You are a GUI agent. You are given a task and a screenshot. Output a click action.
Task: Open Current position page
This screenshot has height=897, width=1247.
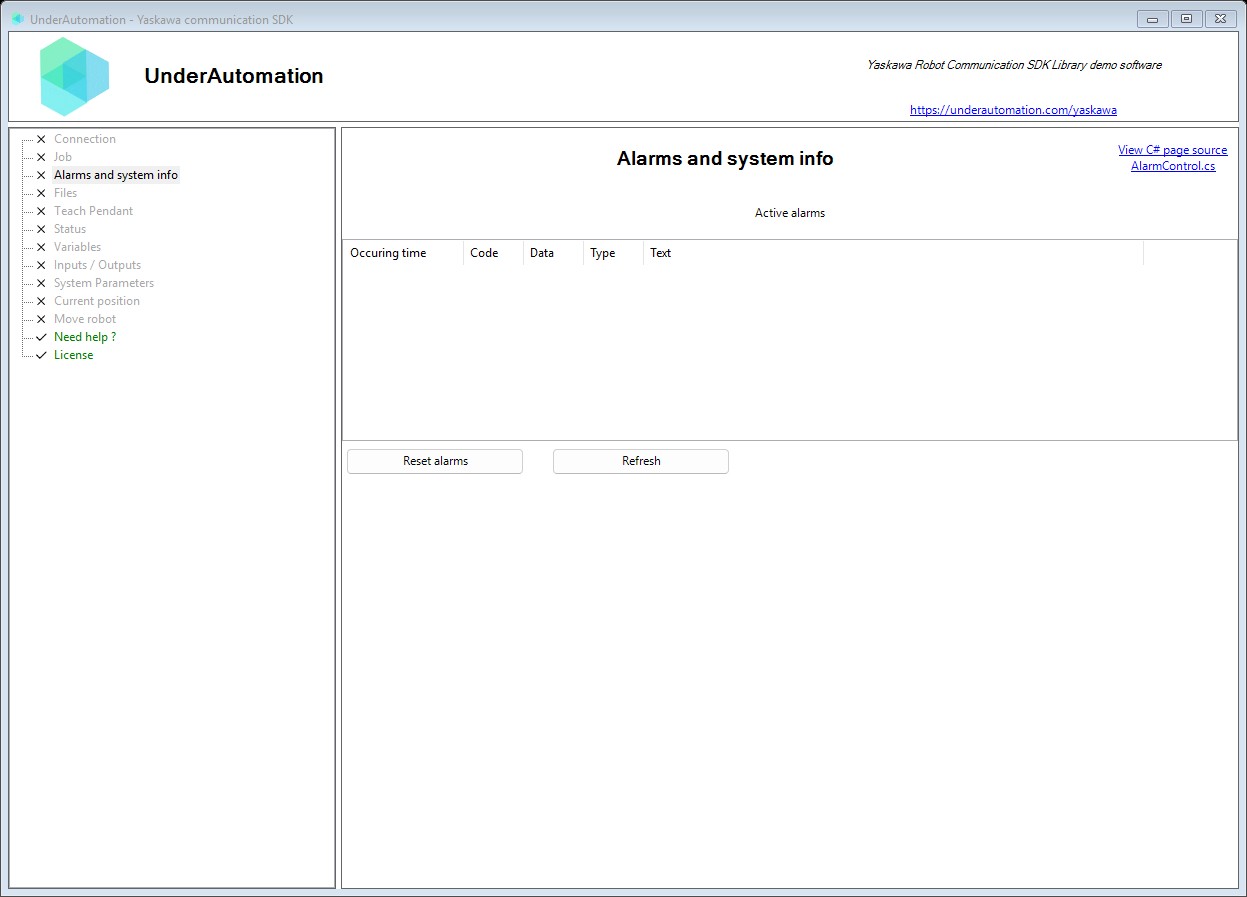pyautogui.click(x=97, y=301)
